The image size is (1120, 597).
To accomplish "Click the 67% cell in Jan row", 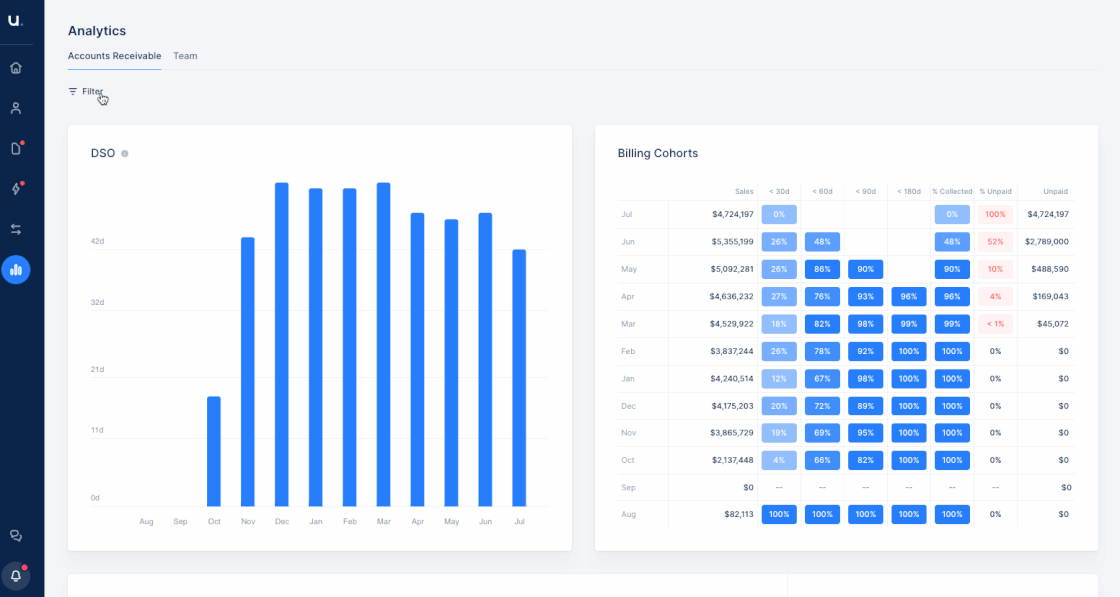I will [822, 378].
